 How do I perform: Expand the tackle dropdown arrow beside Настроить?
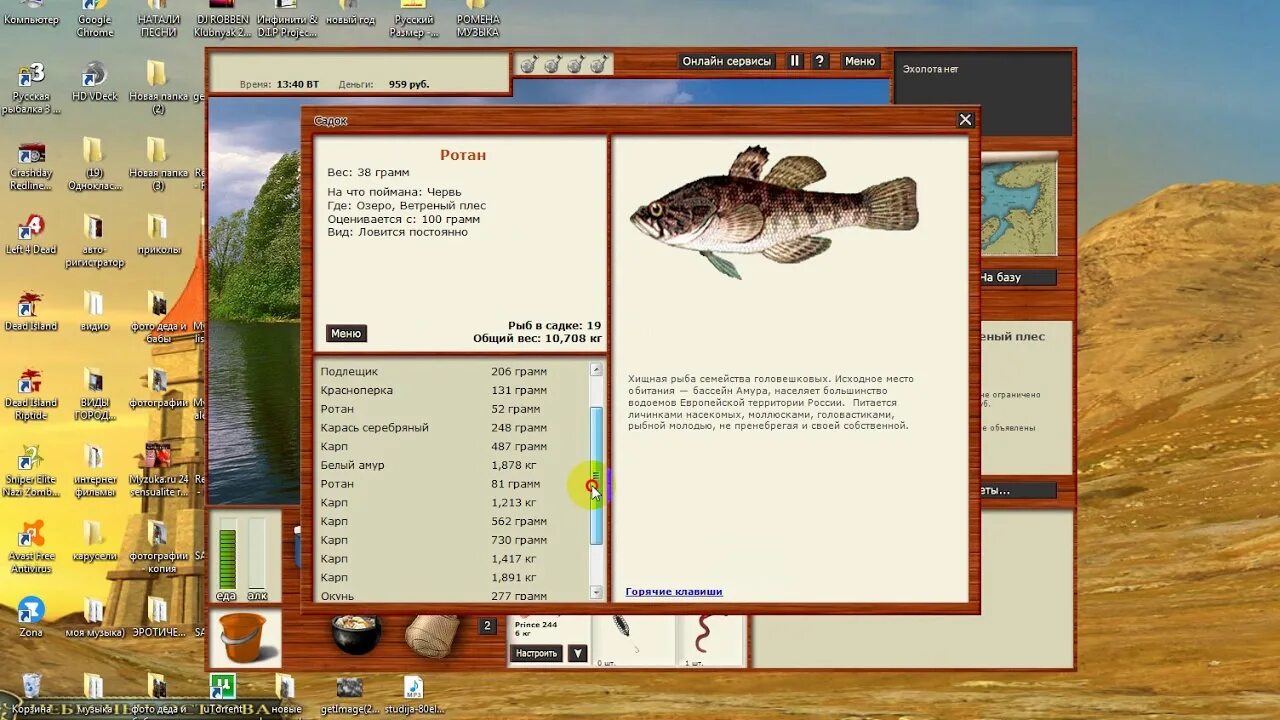click(x=577, y=653)
